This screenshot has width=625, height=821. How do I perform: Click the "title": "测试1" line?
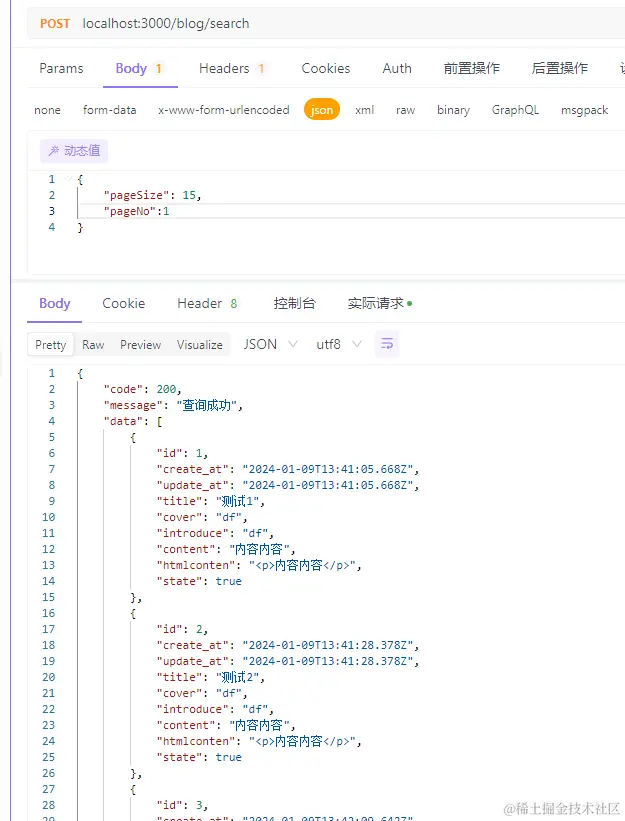tap(211, 501)
